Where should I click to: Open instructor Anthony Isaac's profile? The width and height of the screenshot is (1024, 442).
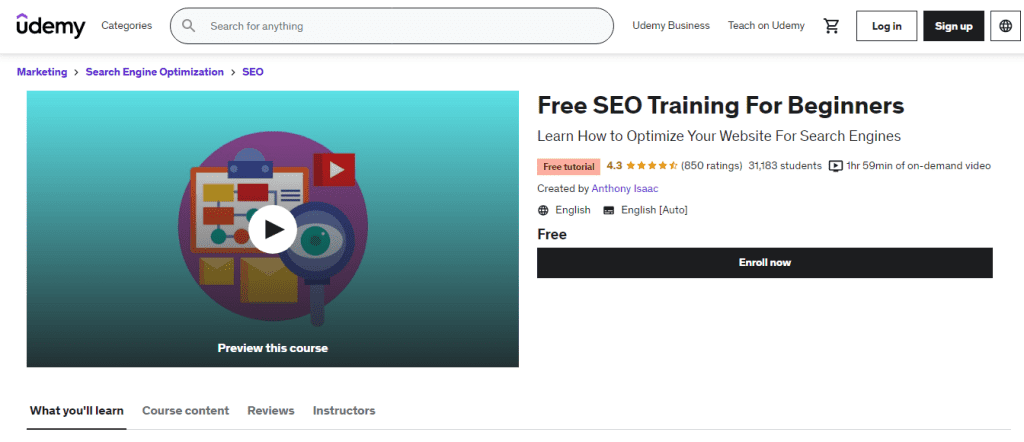[x=624, y=189]
